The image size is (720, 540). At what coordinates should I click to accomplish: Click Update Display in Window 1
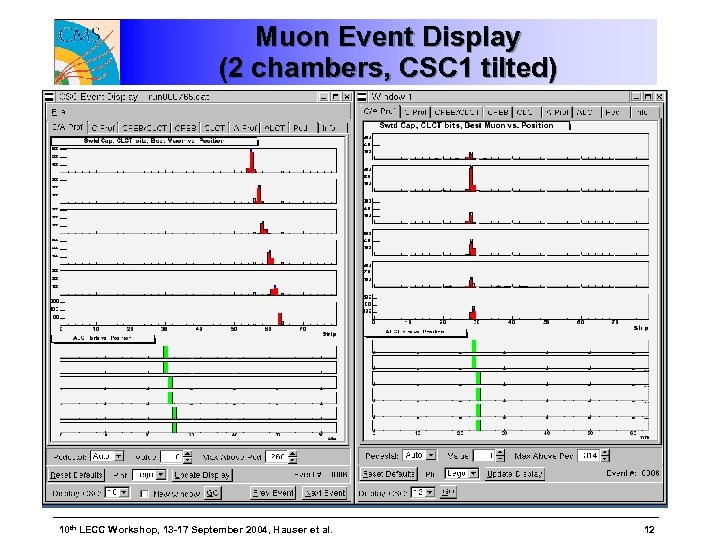pyautogui.click(x=515, y=473)
